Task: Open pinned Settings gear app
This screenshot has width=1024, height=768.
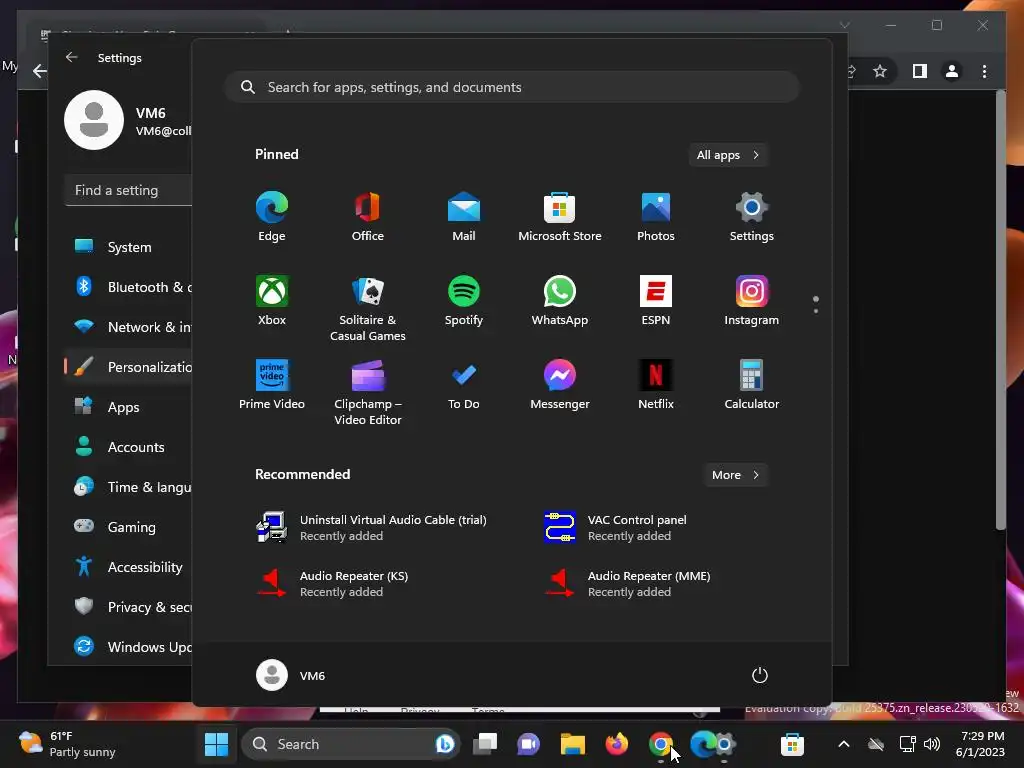Action: click(x=752, y=217)
